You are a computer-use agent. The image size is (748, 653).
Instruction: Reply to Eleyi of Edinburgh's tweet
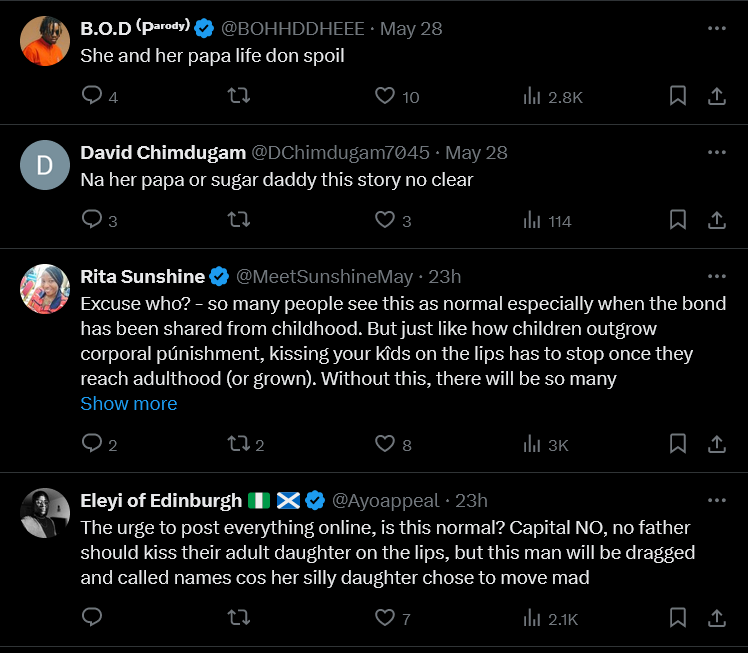92,618
